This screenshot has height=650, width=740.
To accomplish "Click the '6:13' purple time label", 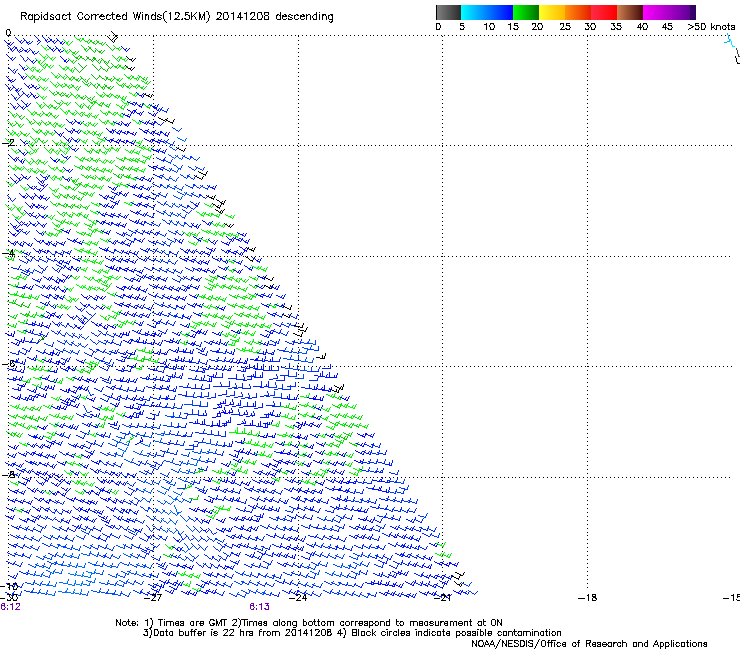I will pyautogui.click(x=259, y=607).
